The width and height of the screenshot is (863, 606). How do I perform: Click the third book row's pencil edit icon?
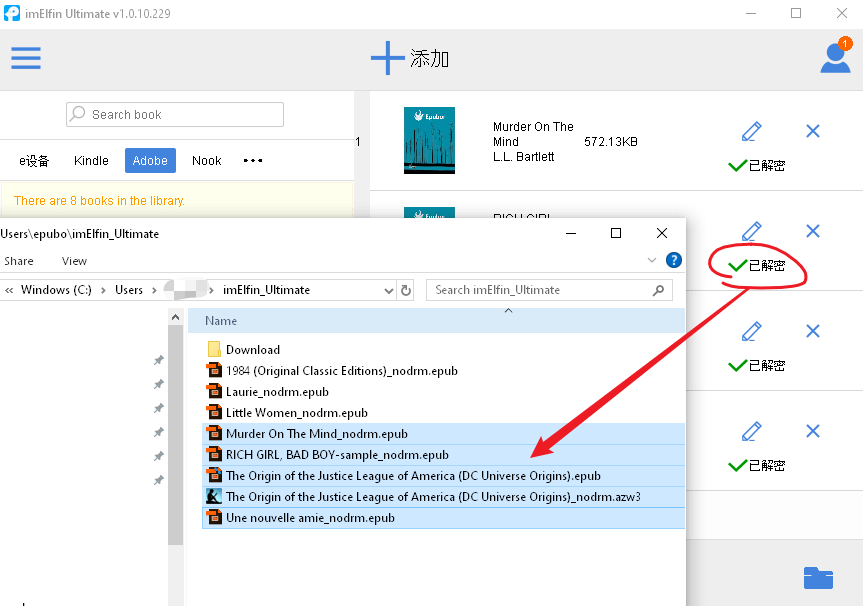coord(751,331)
